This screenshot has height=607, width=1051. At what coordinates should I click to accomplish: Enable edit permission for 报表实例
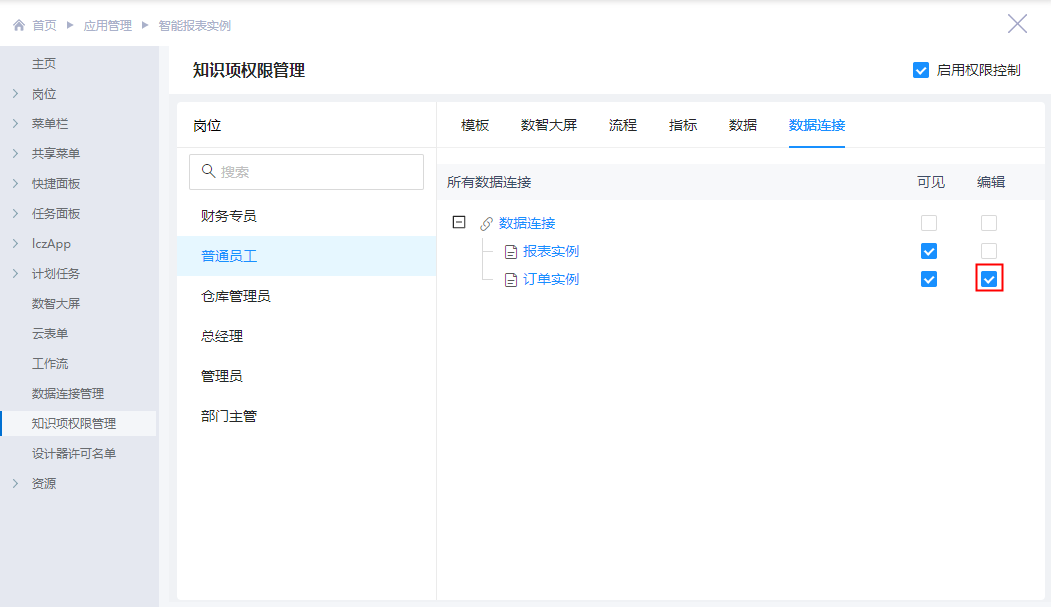(x=989, y=251)
